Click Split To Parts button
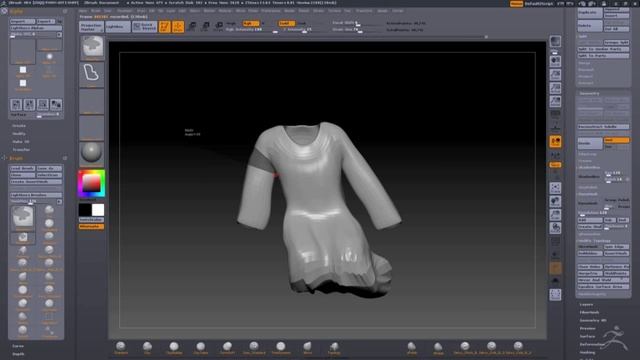 (x=603, y=56)
